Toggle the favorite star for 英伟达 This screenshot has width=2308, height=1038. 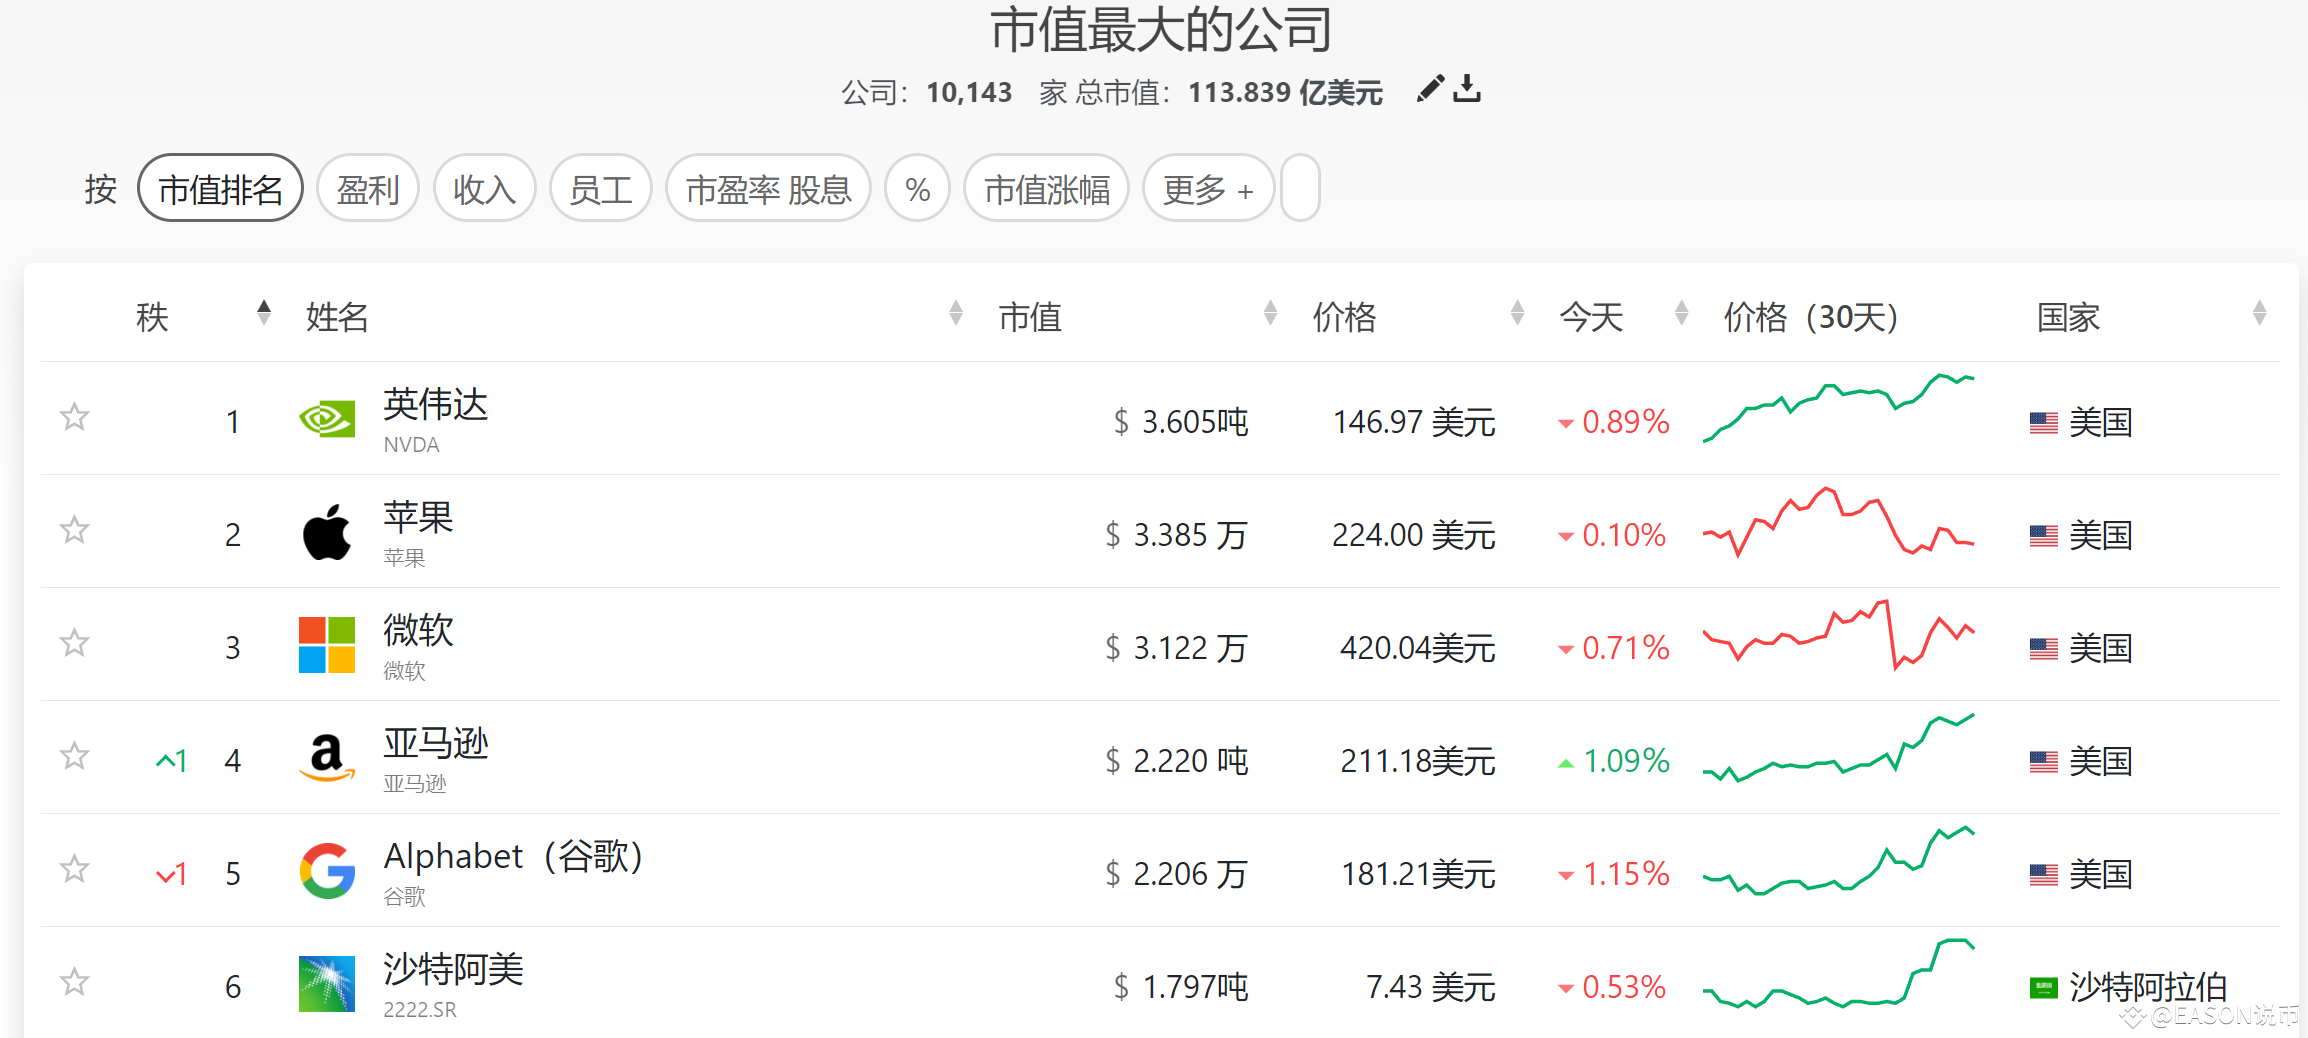click(73, 417)
